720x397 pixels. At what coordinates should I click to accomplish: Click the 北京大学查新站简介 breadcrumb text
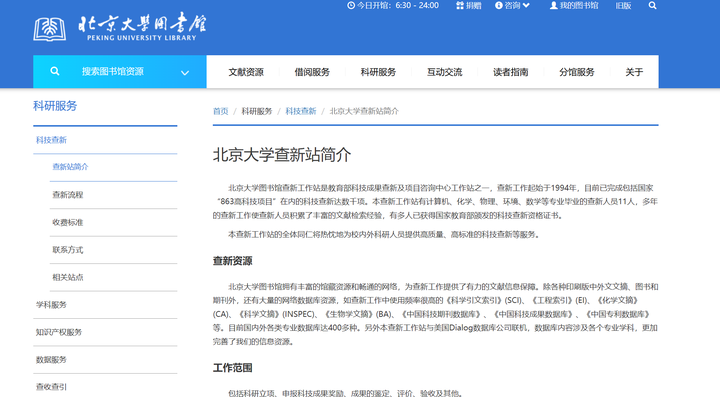pyautogui.click(x=364, y=111)
